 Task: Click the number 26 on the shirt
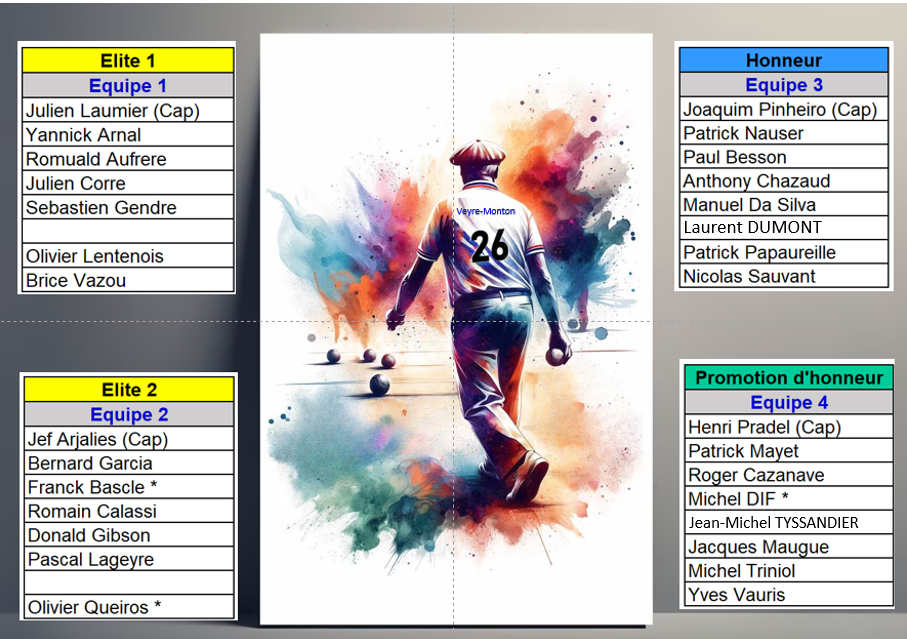(489, 246)
